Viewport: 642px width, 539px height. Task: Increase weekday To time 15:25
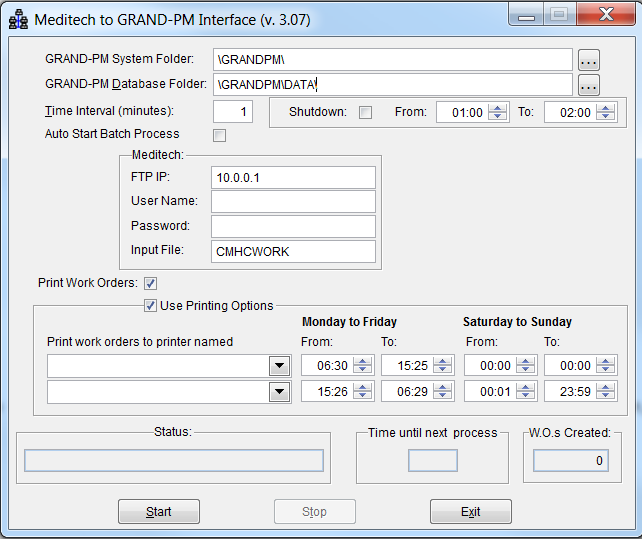442,361
